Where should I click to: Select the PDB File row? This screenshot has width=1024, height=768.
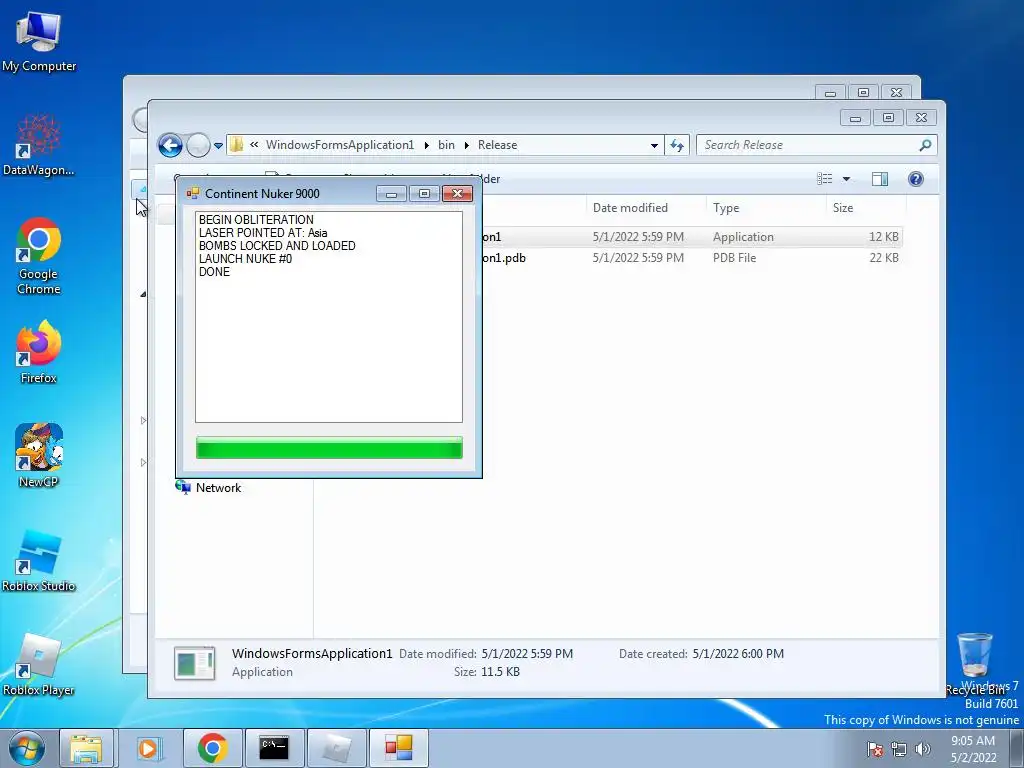coord(692,258)
